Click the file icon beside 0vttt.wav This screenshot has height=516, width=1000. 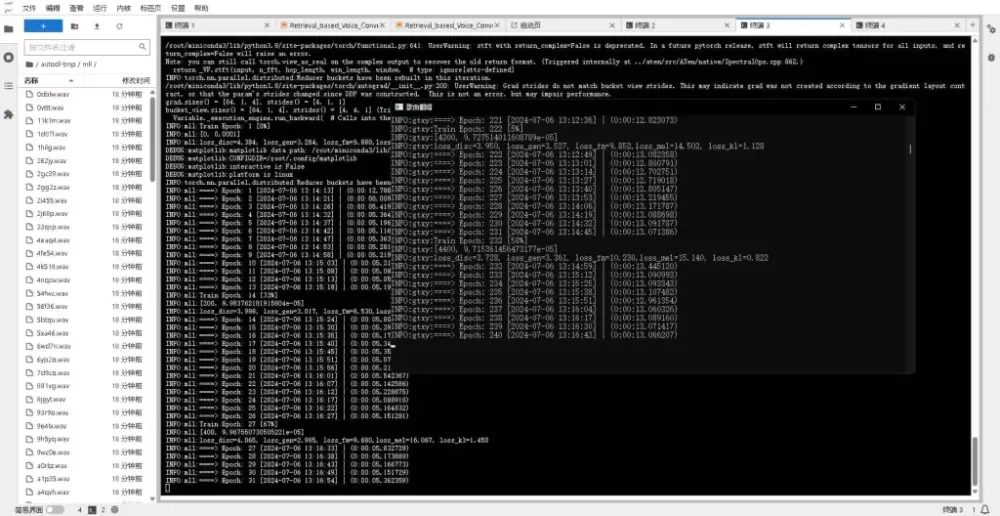tap(29, 108)
